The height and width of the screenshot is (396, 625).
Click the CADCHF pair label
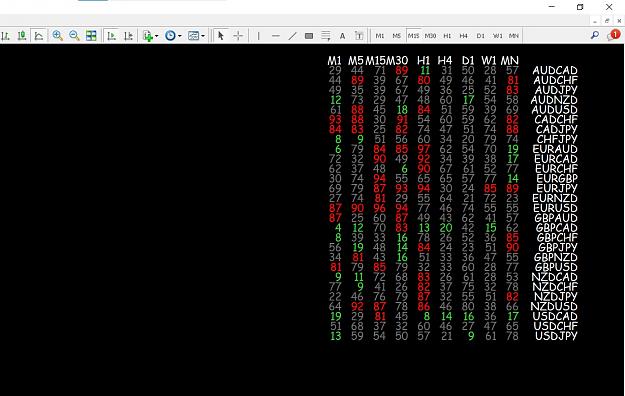[556, 120]
